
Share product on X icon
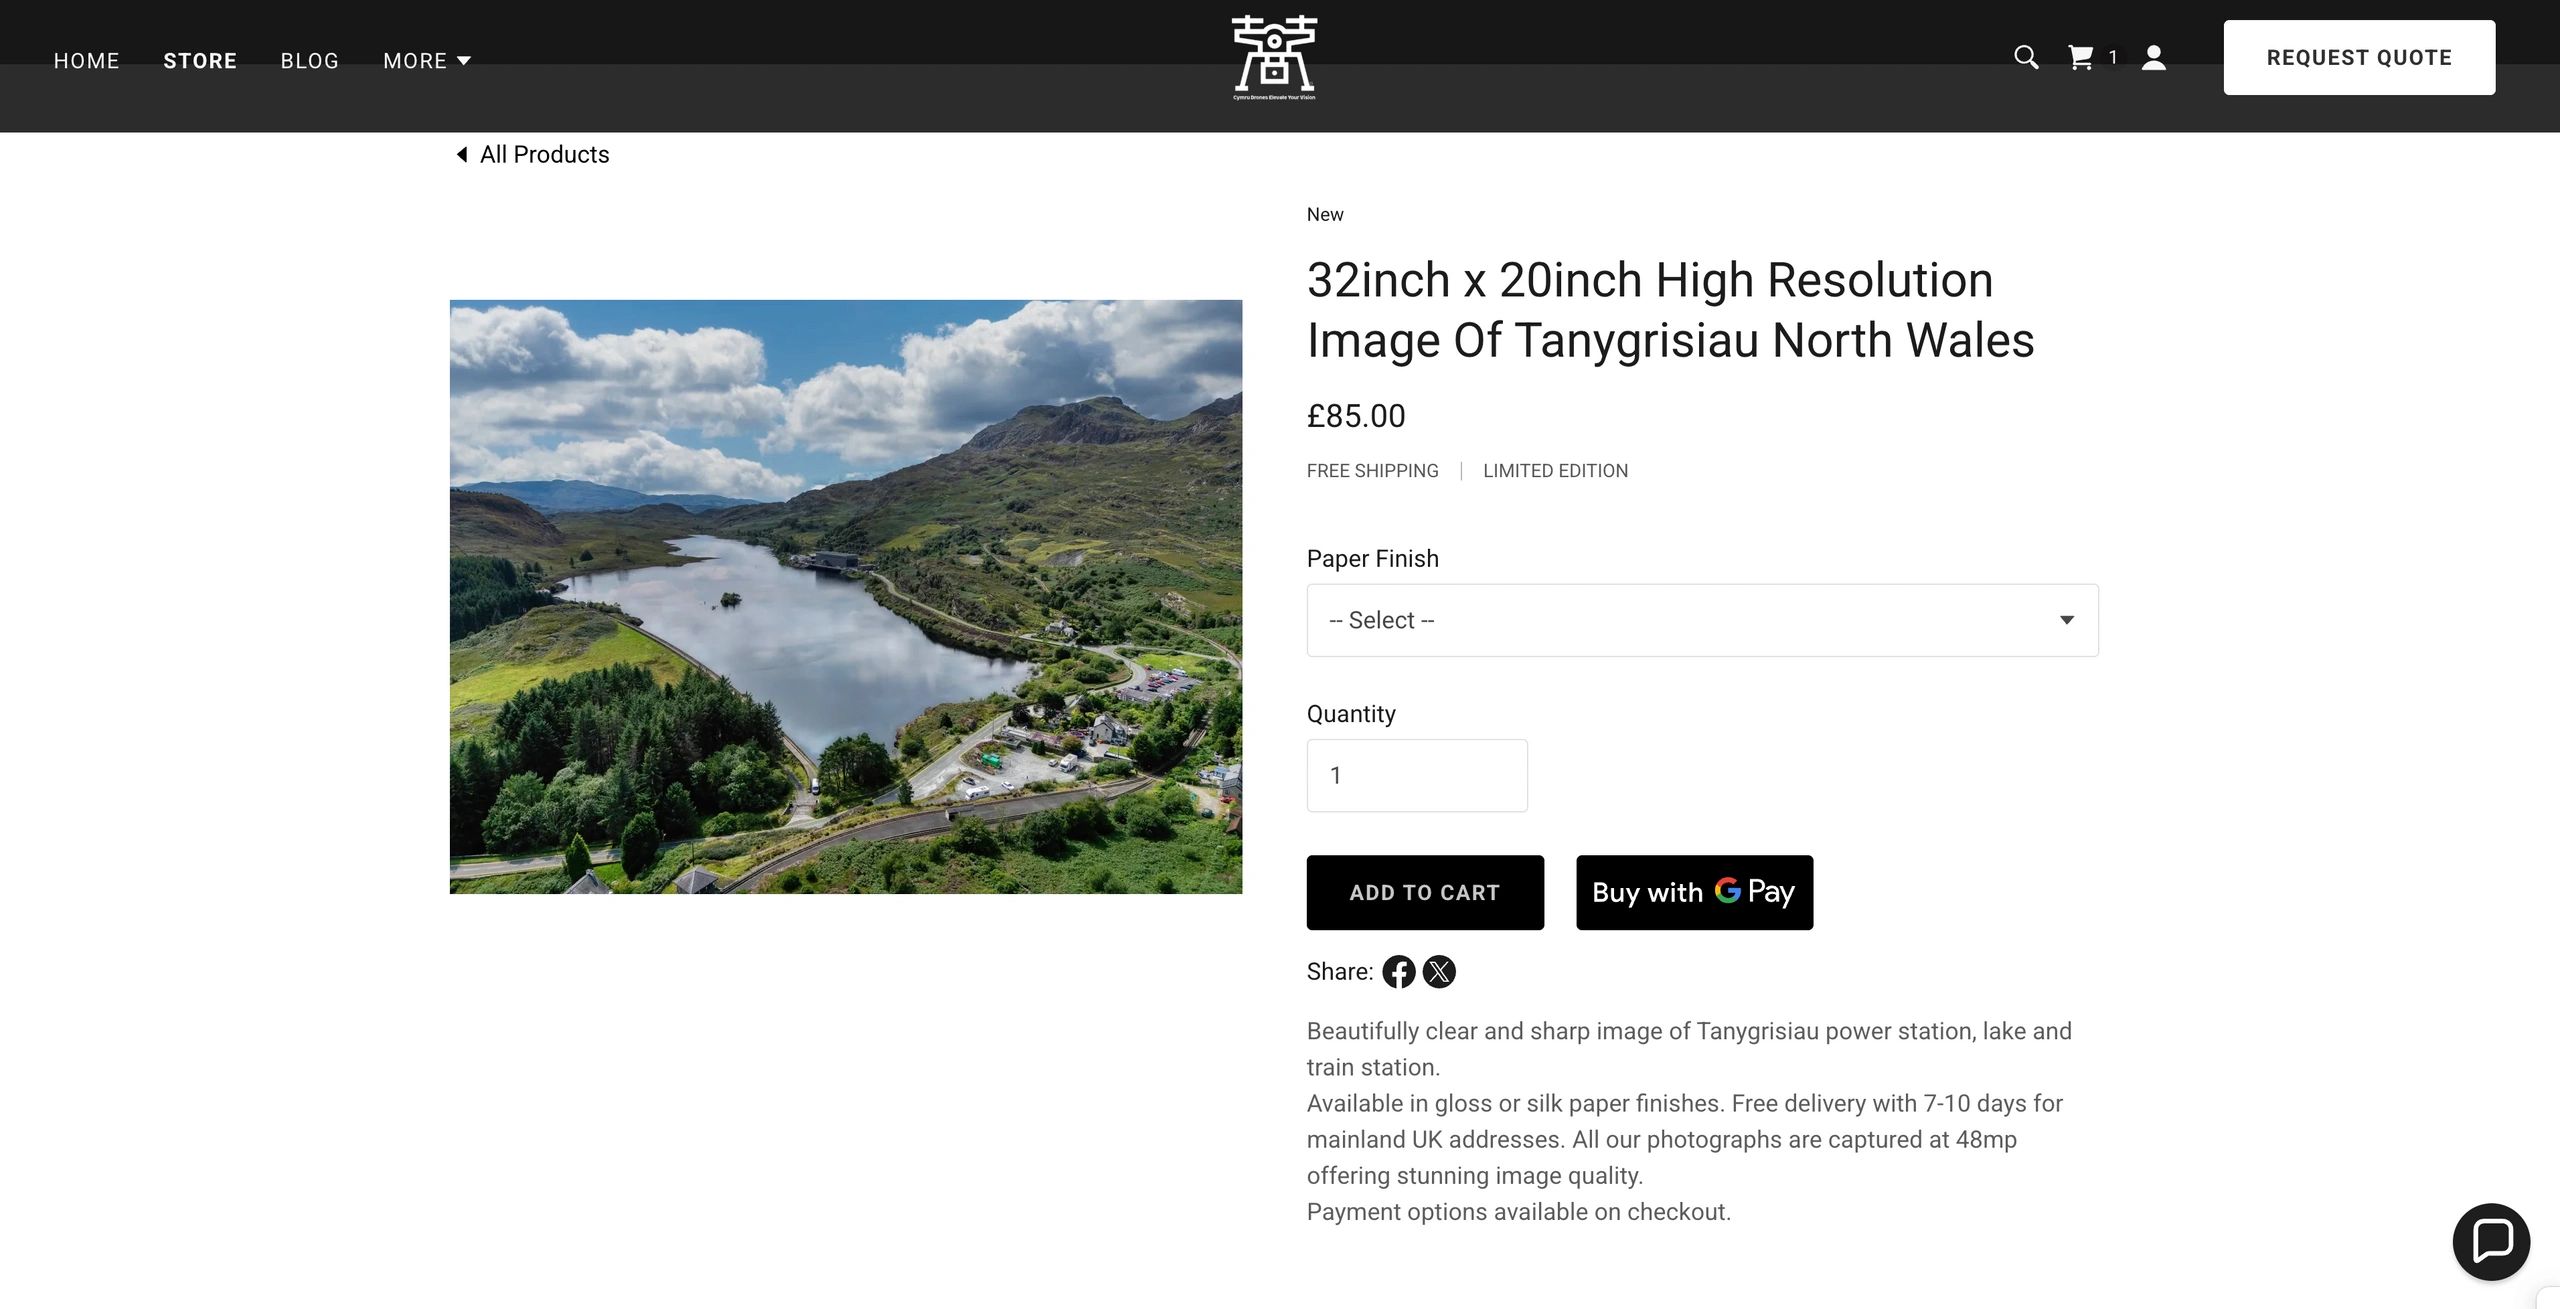pyautogui.click(x=1439, y=972)
